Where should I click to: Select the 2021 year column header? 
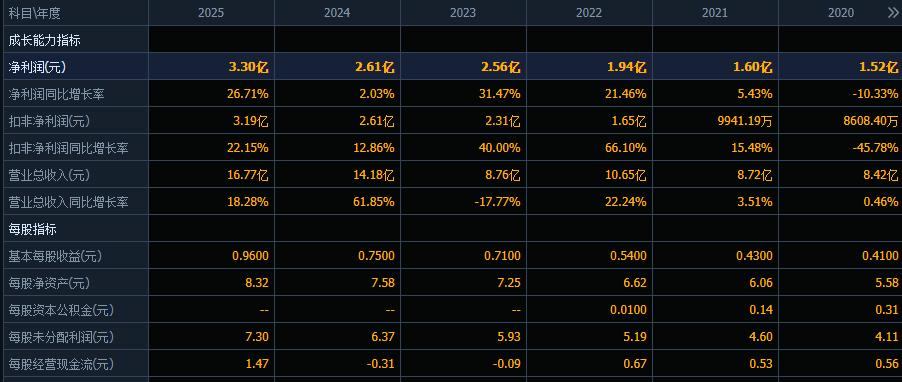point(715,13)
